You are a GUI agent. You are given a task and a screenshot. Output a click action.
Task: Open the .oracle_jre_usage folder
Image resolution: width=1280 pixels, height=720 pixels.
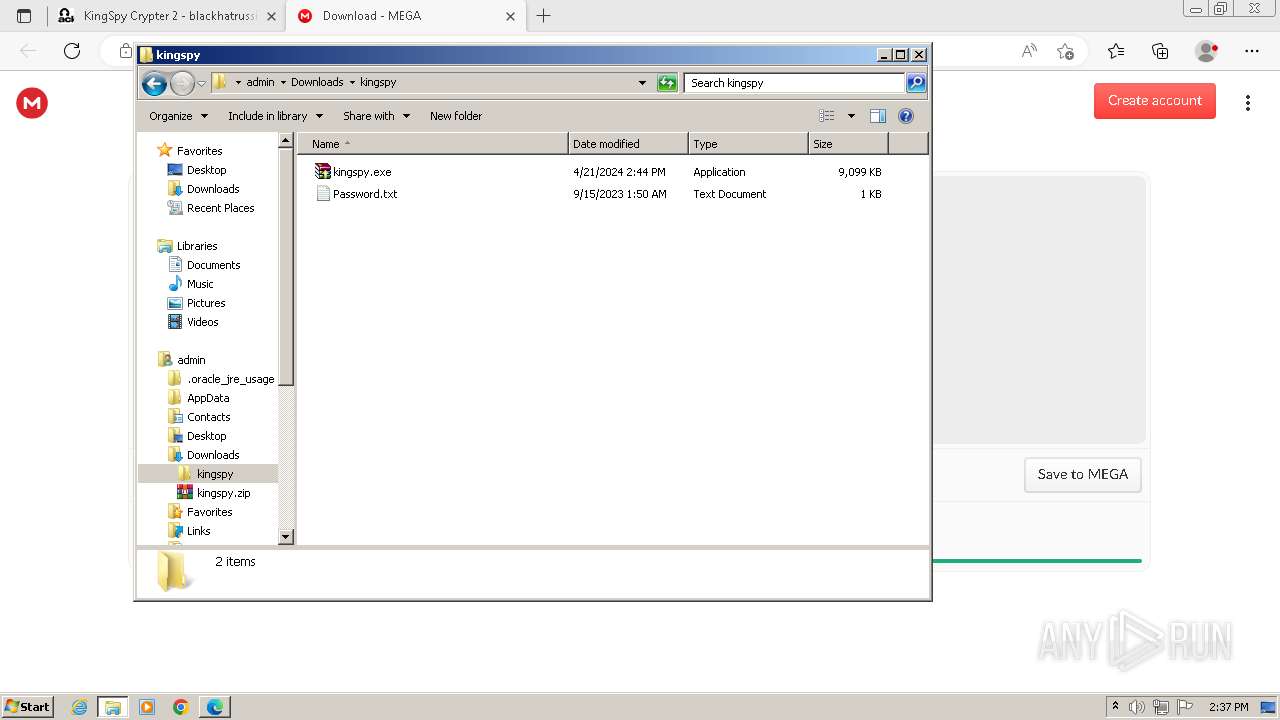pyautogui.click(x=230, y=379)
